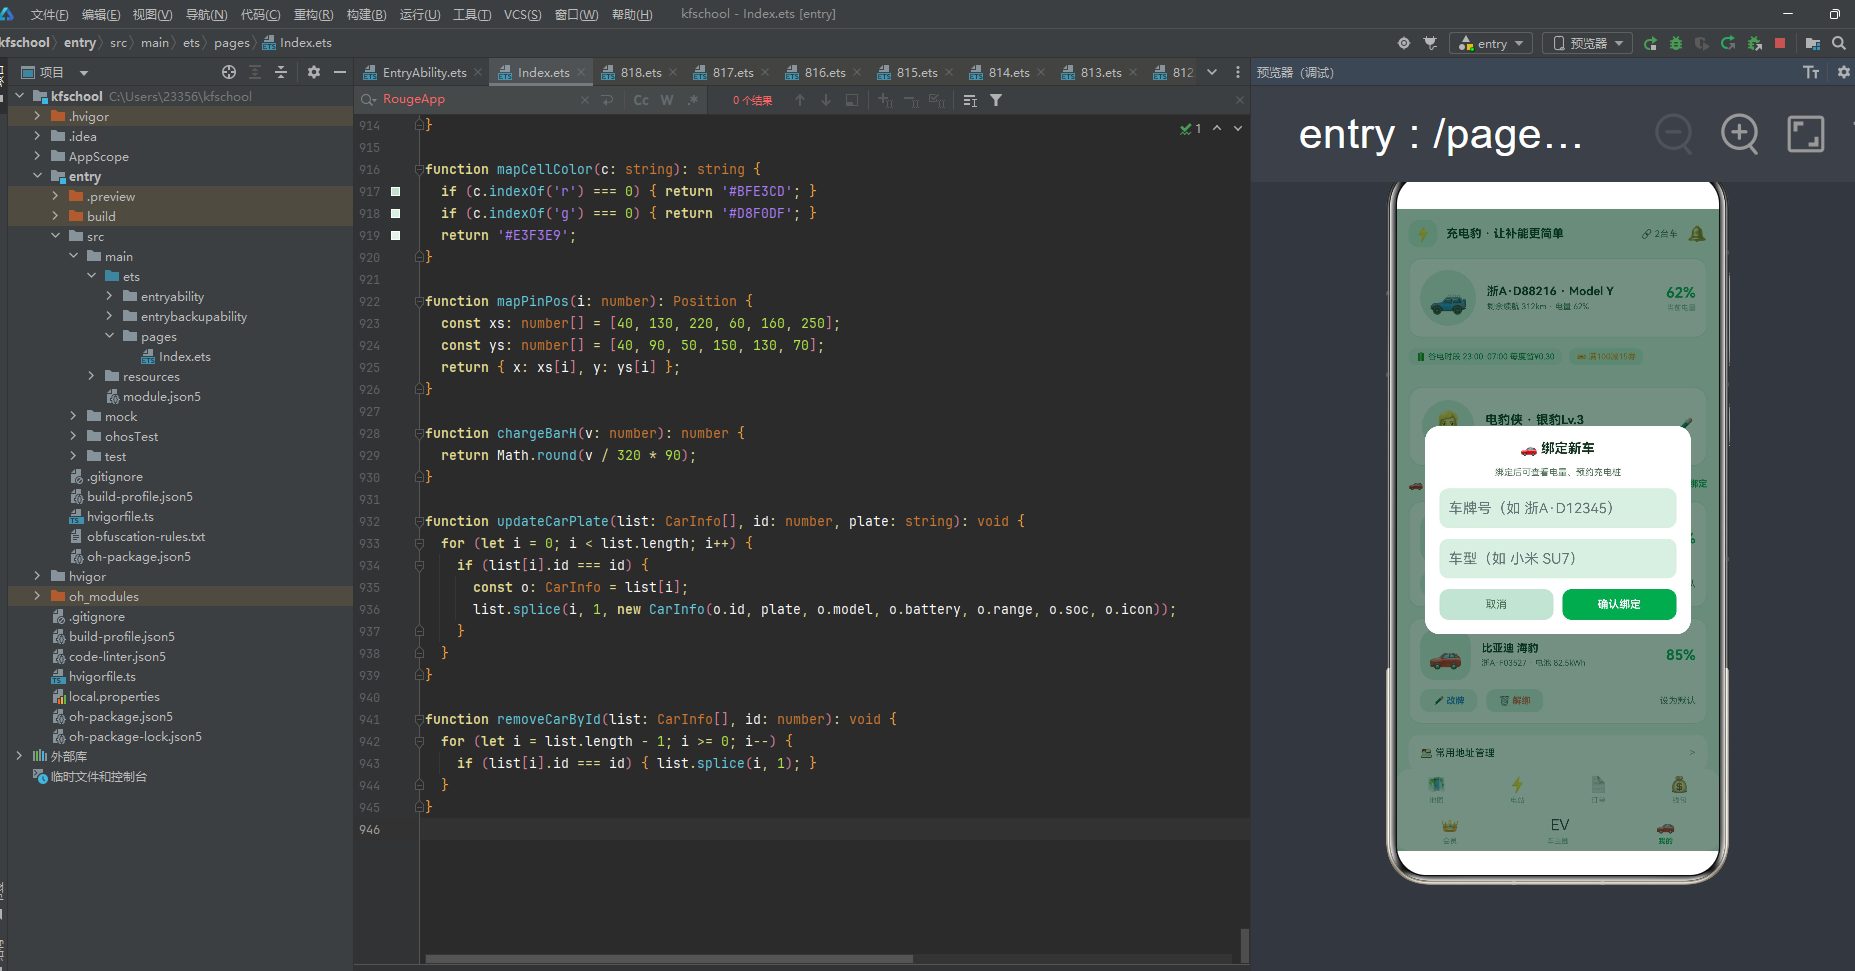Hide the project tool window

click(x=340, y=72)
